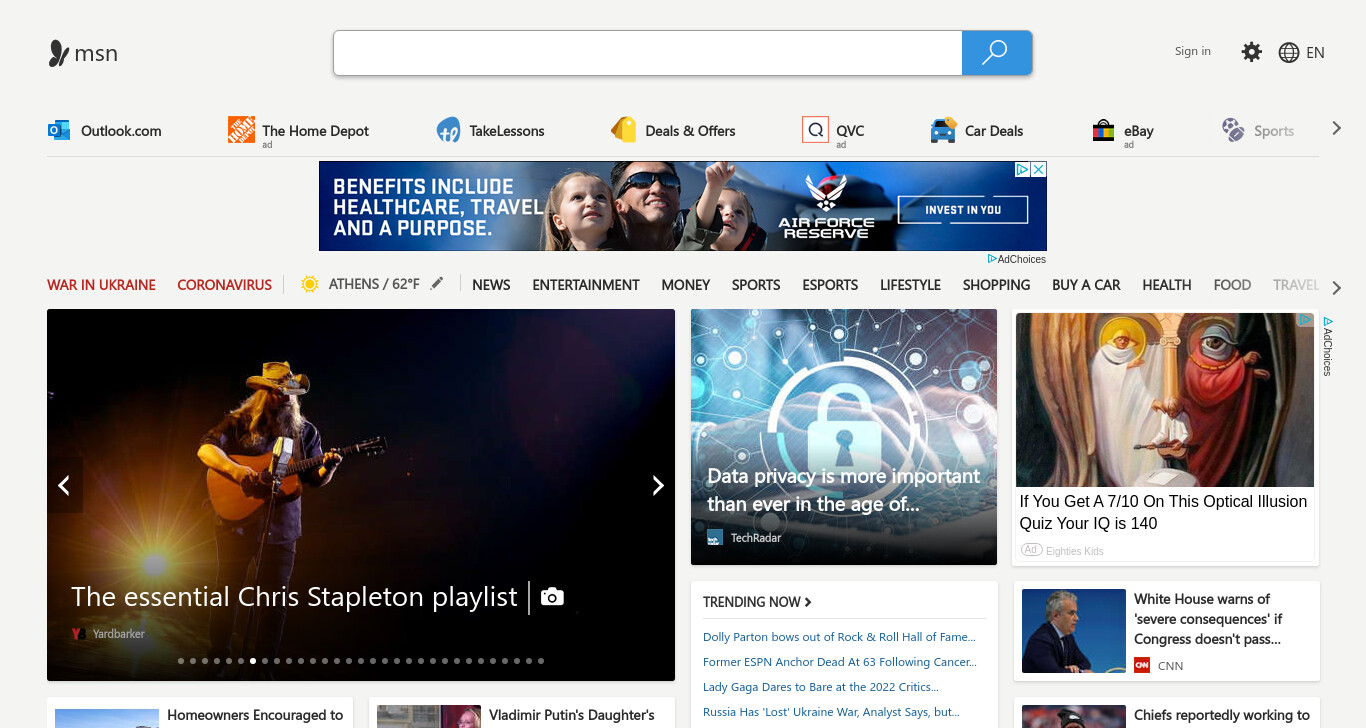Open the BUY A CAR category
1366x728 pixels.
point(1086,285)
